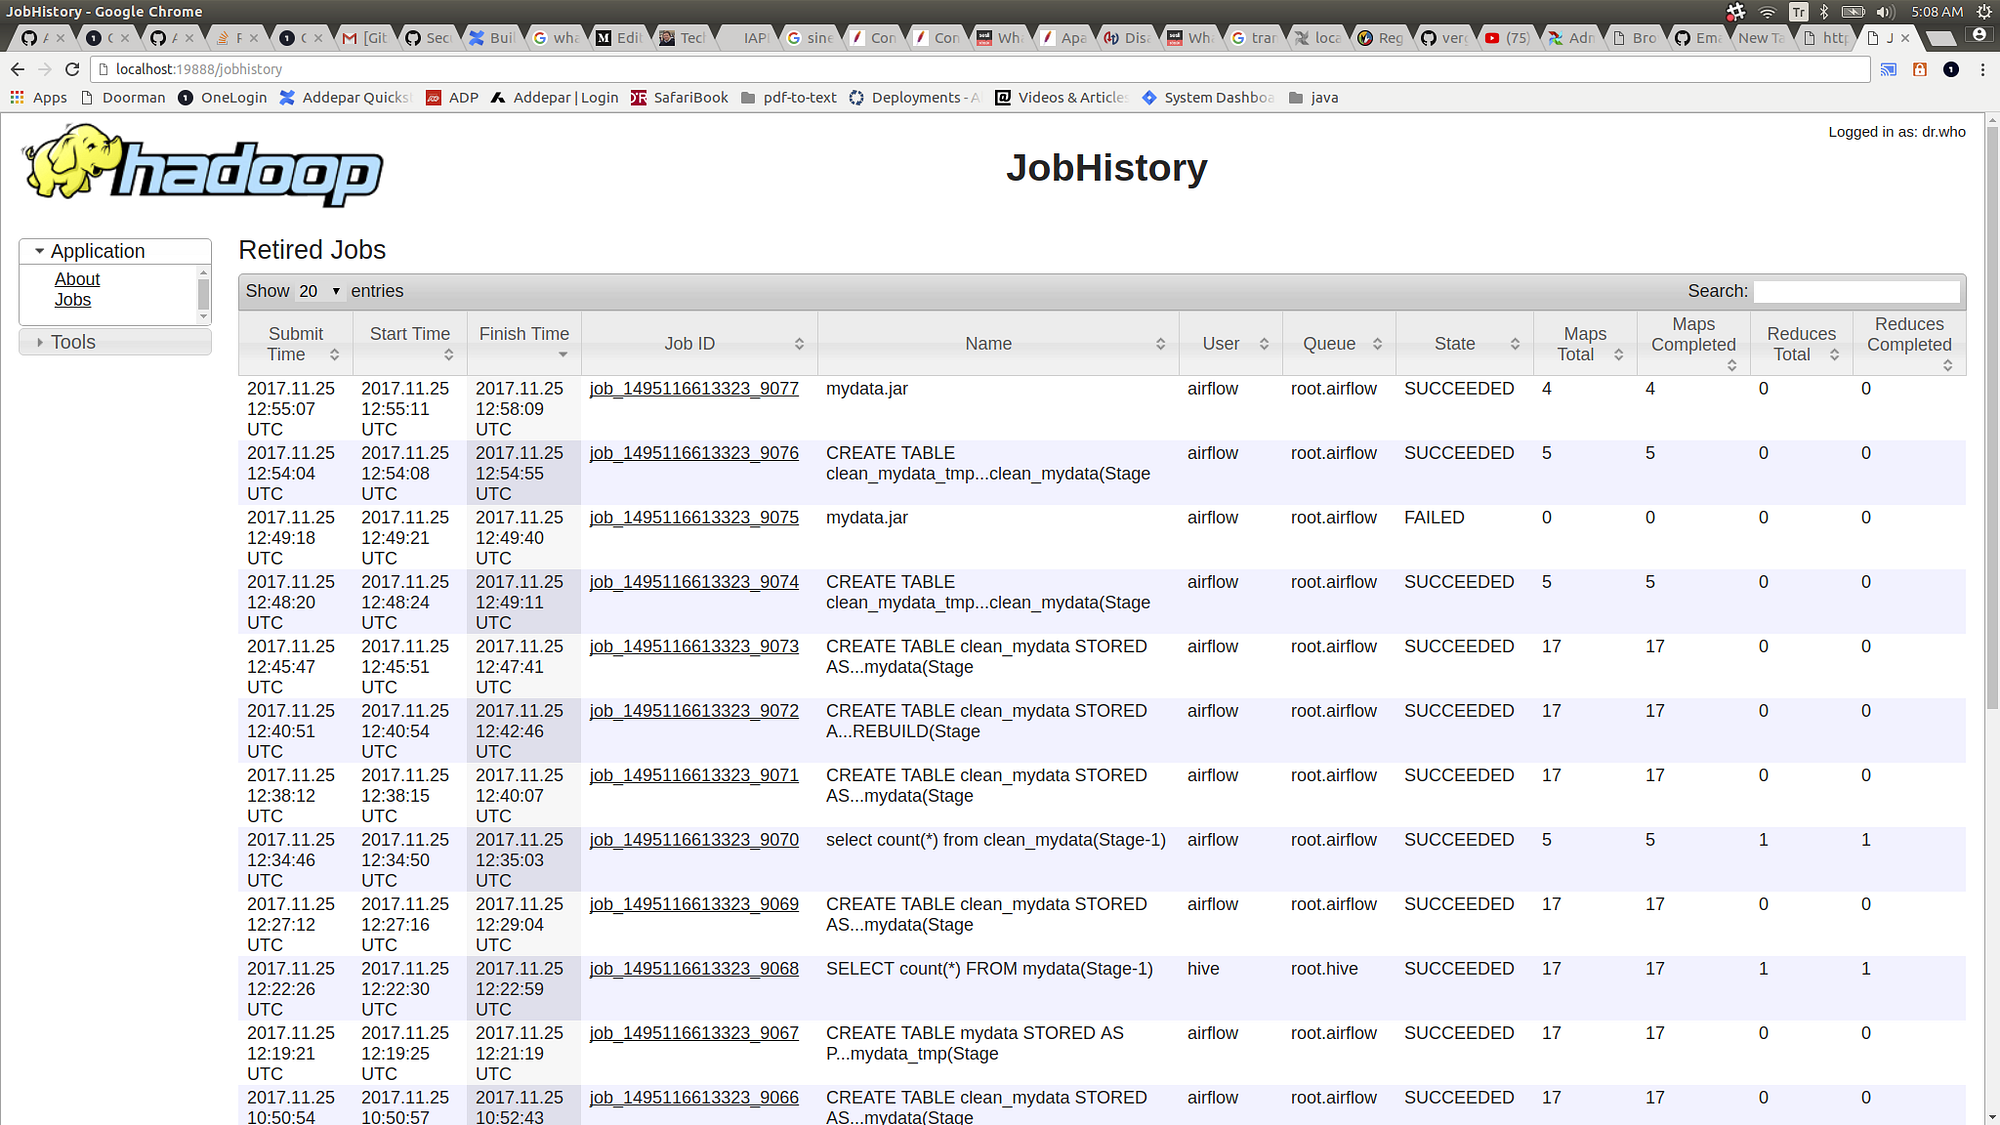Switch to the YouTube (75) browser tab

tap(1507, 37)
